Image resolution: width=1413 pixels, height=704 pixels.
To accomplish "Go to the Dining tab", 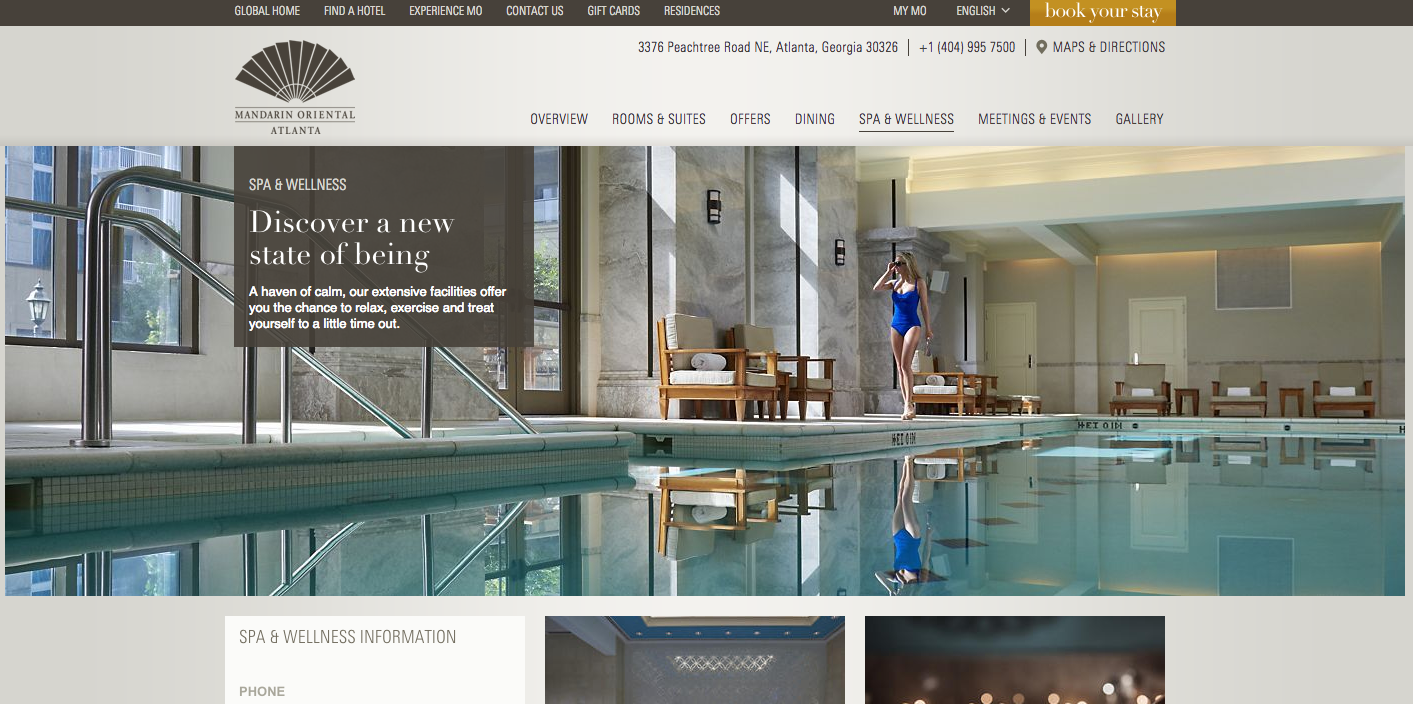I will (815, 119).
